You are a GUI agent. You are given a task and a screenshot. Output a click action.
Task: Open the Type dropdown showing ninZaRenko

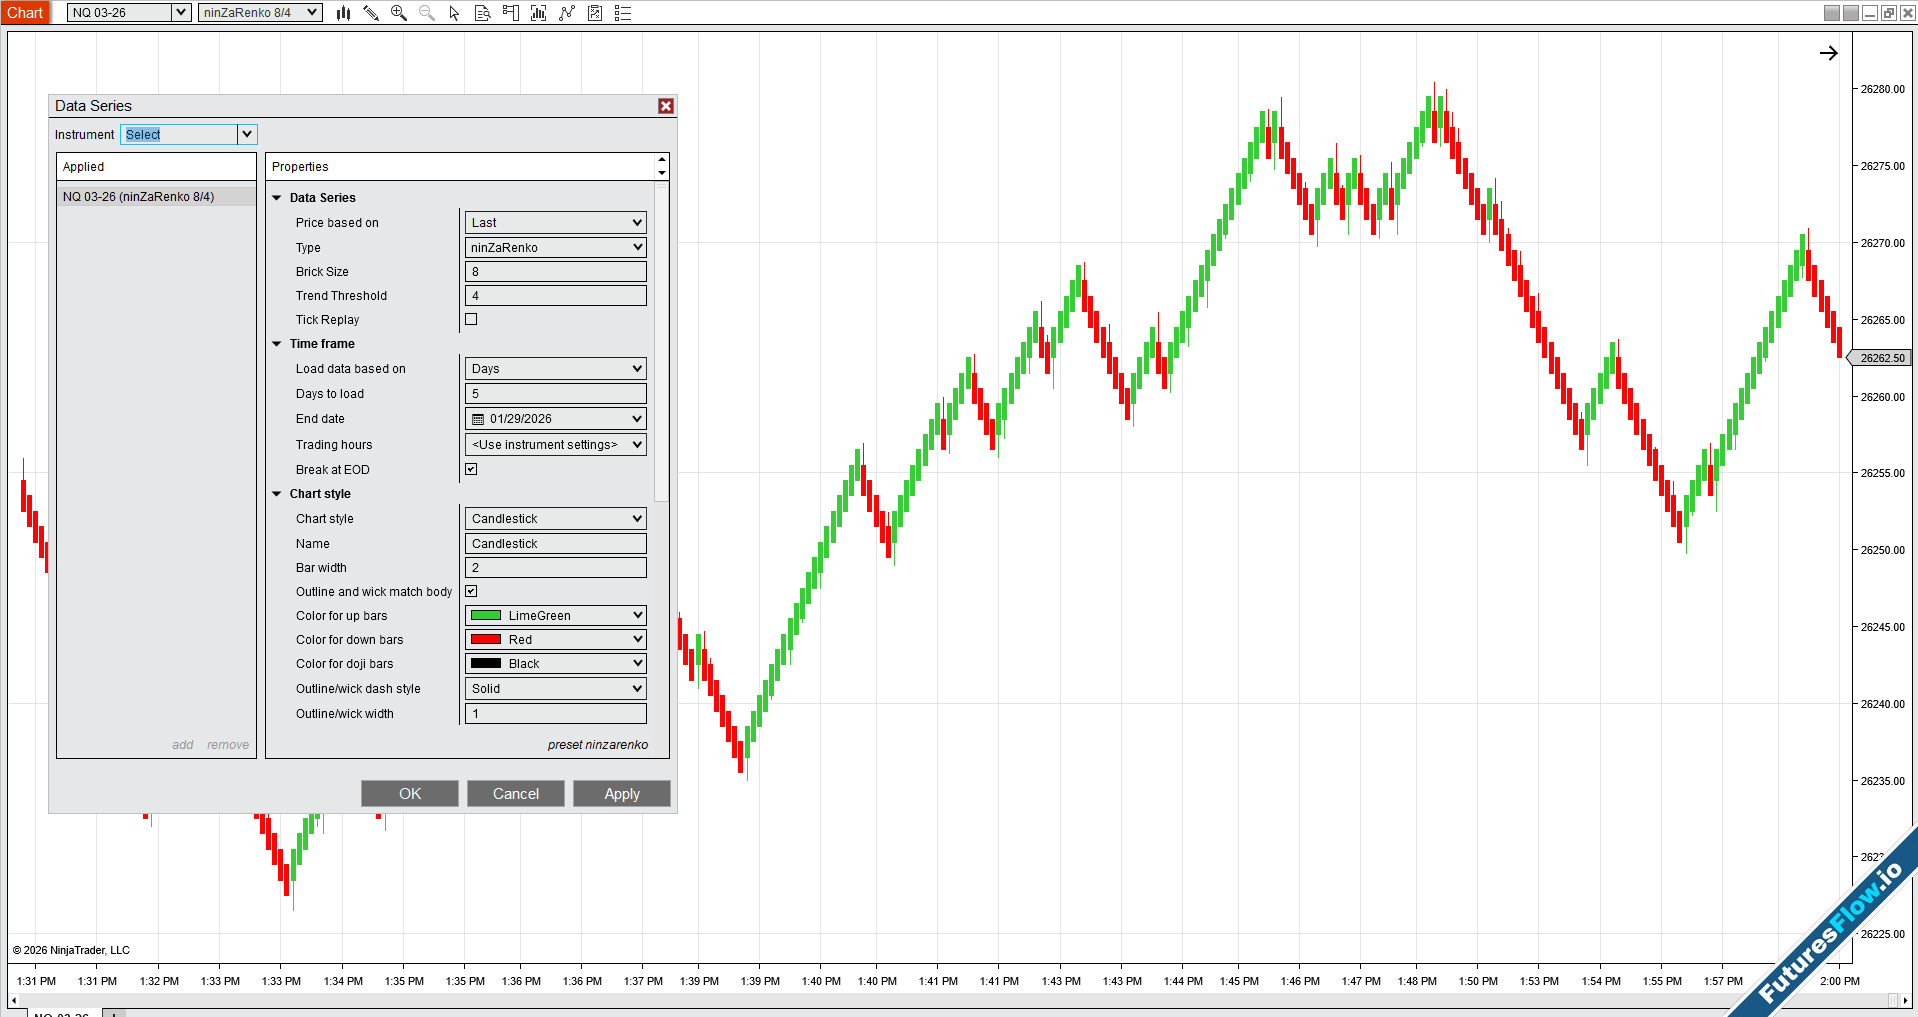556,248
